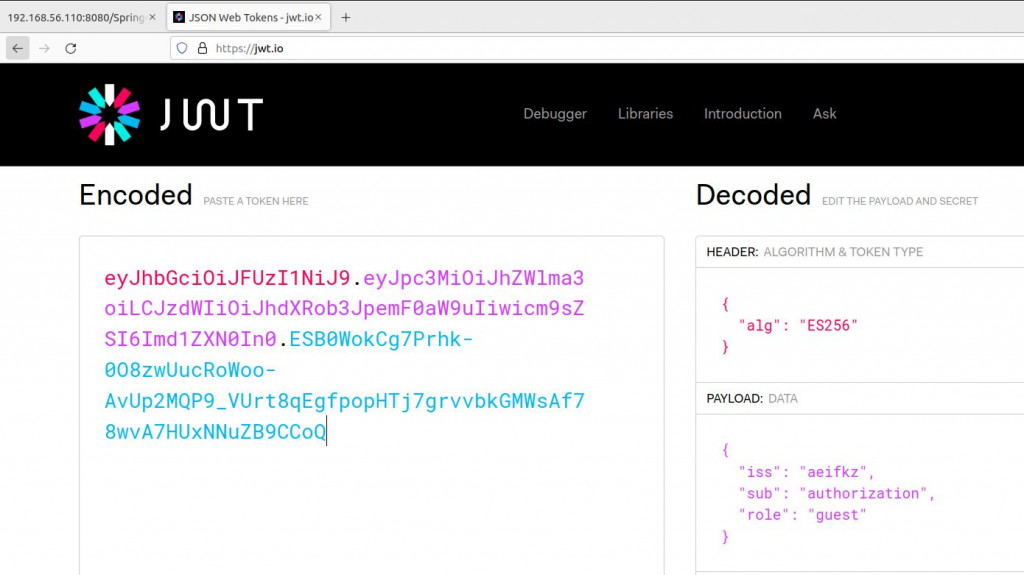Click the red header segment eyJhbGciOiJFUzI1NiJ9

[x=227, y=278]
